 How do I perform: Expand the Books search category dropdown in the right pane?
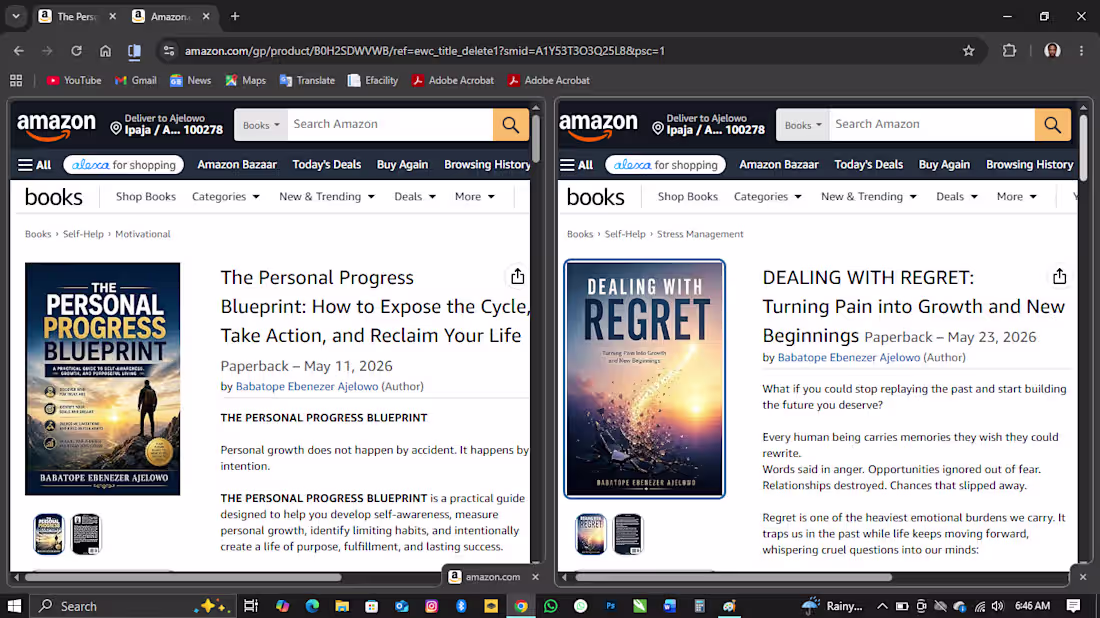[803, 125]
